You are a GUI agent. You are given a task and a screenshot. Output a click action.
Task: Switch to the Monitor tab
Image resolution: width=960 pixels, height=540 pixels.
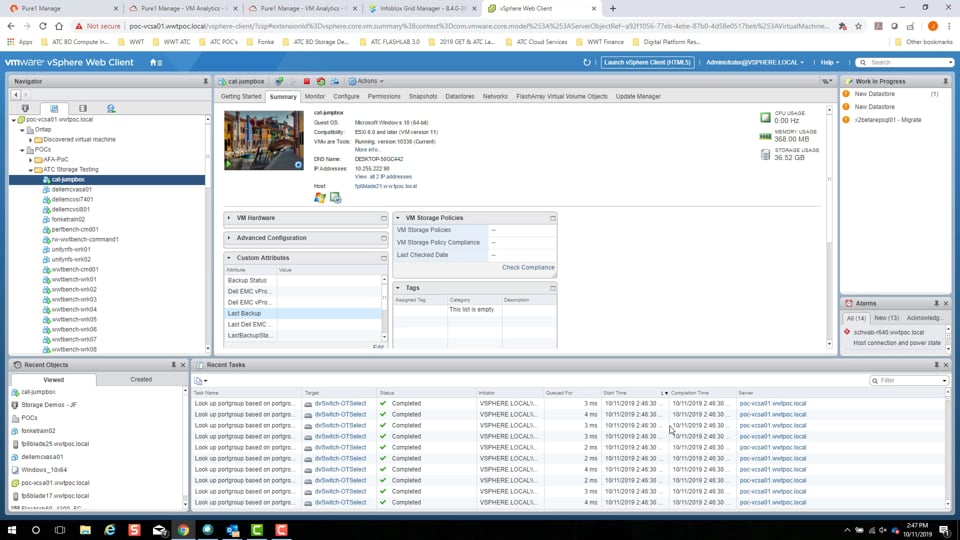point(315,97)
